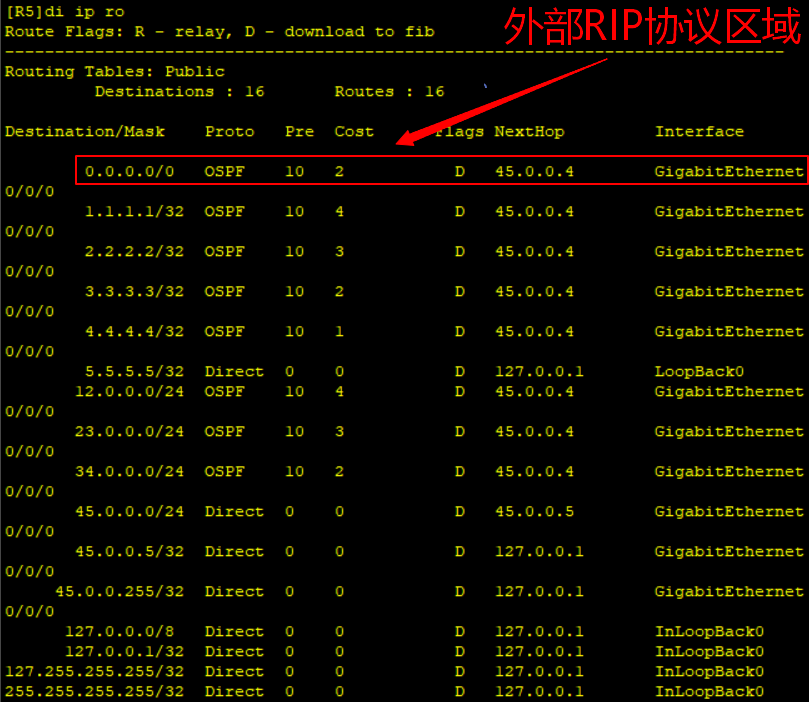Viewport: 809px width, 702px height.
Task: Click destination "23.0.0.0/24"
Action: point(130,432)
